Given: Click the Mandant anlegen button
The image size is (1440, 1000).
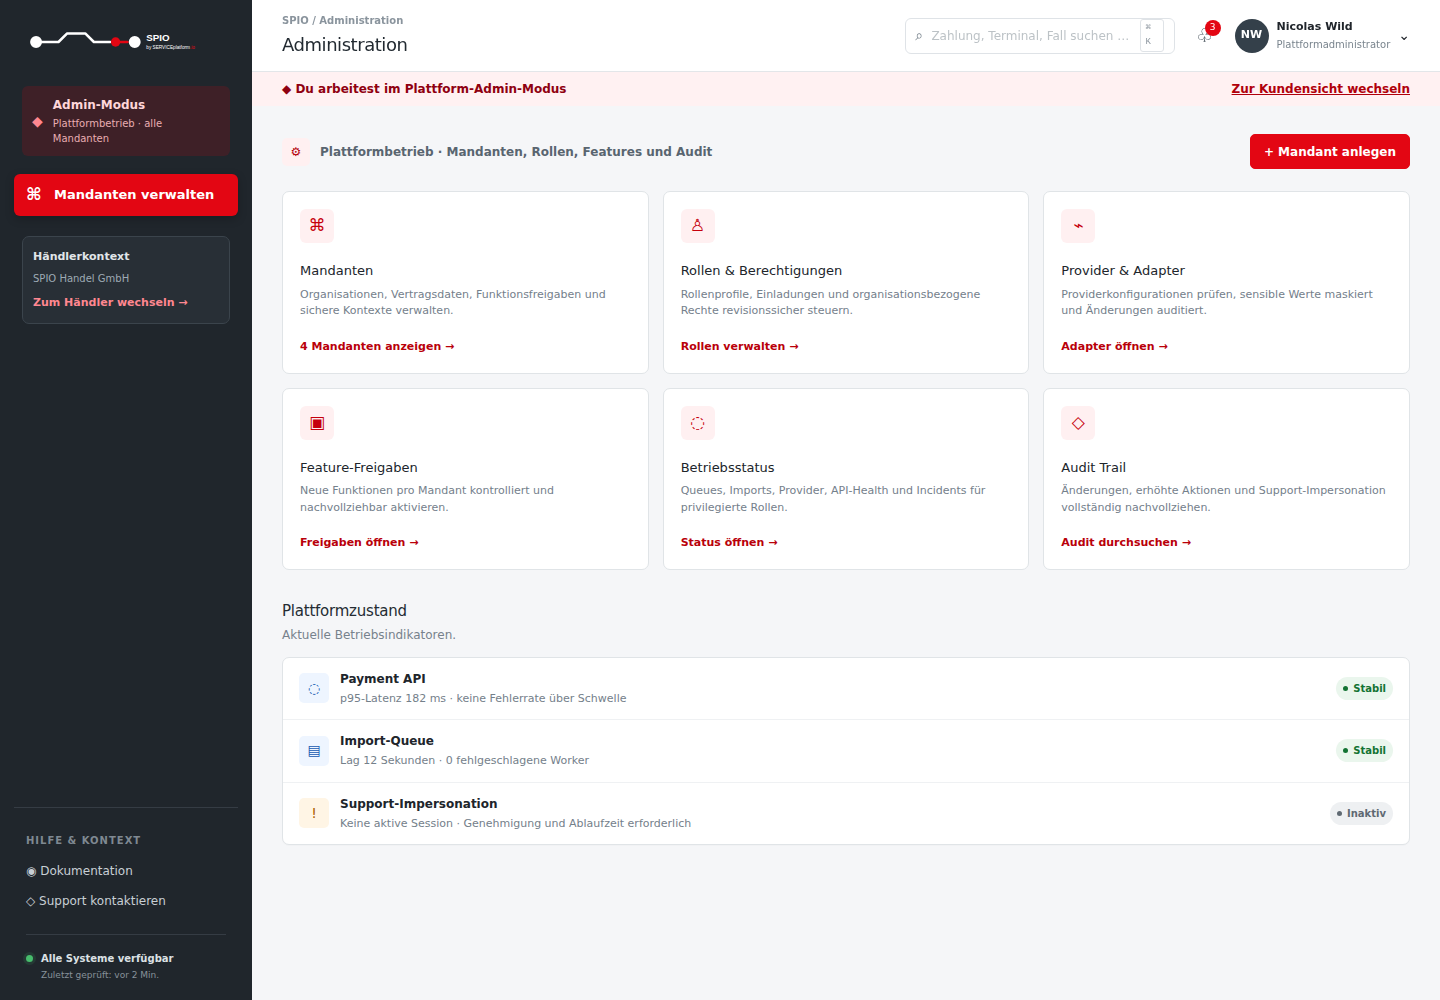Looking at the screenshot, I should pyautogui.click(x=1330, y=152).
